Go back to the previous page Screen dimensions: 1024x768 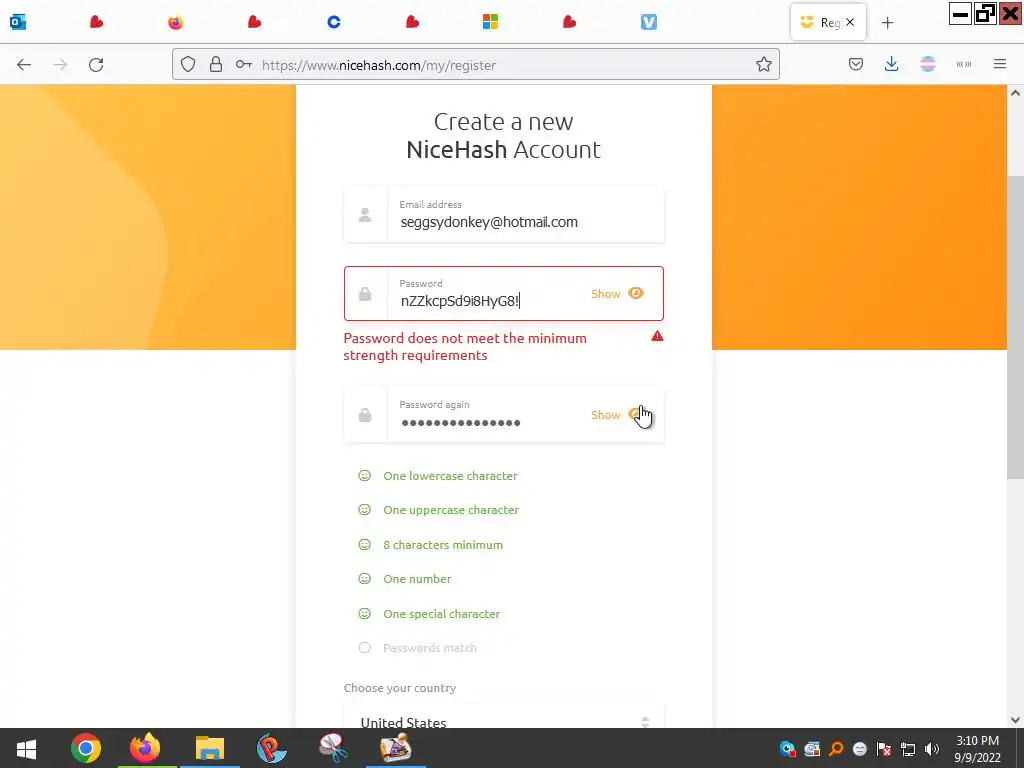(x=24, y=65)
